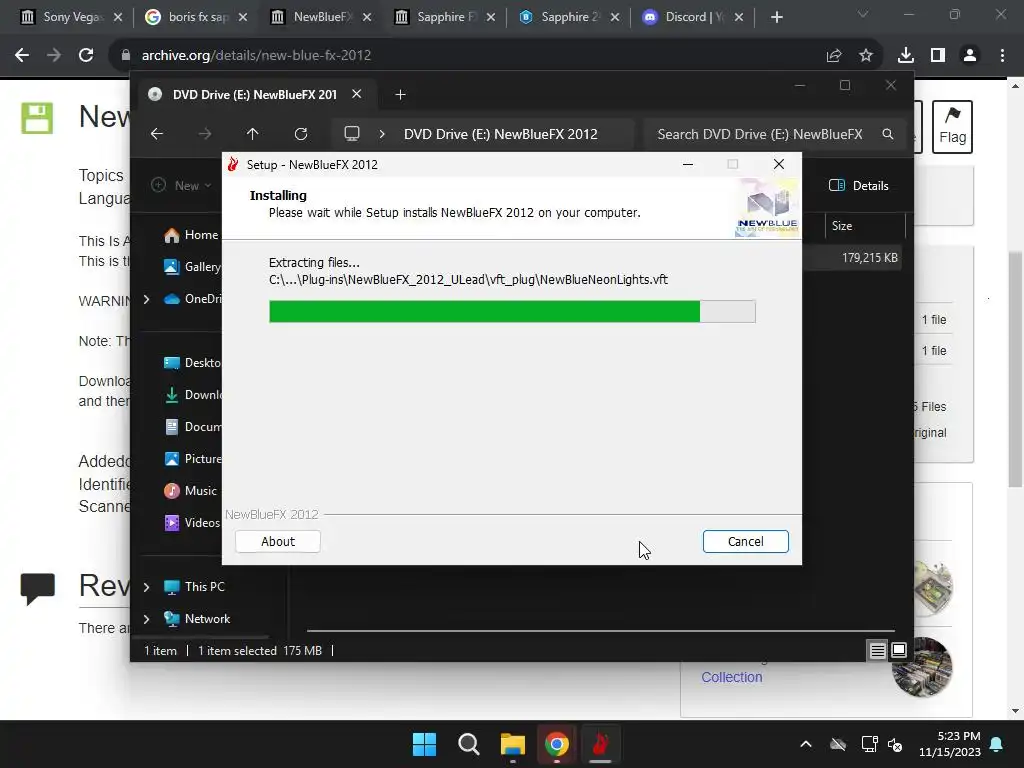
Task: Expand breadcrumb chevron before DVD Drive
Action: pyautogui.click(x=382, y=134)
